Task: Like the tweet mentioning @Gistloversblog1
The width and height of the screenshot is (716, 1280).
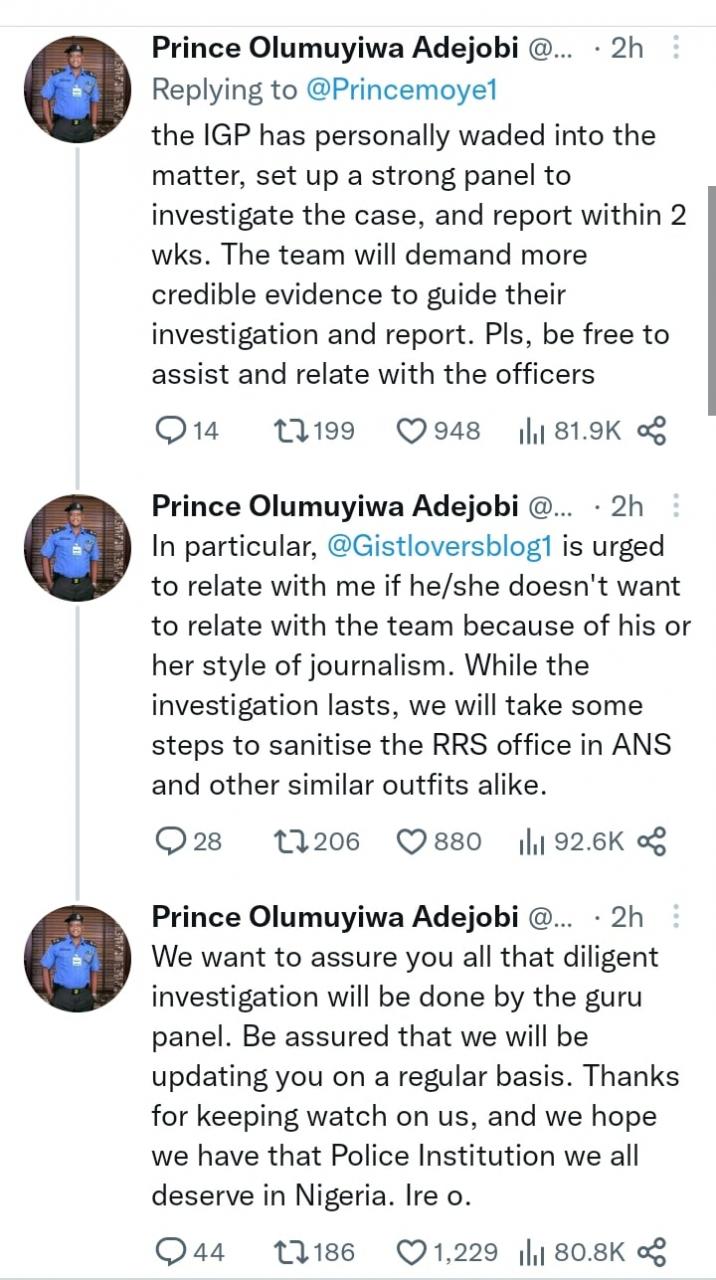Action: [x=411, y=841]
